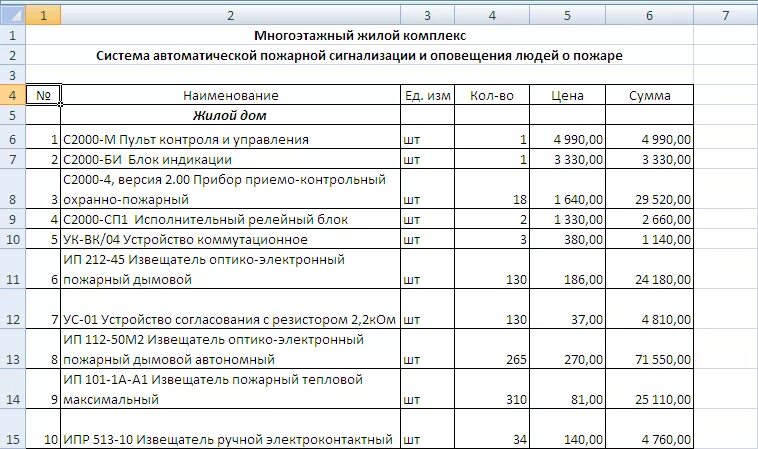Screen dimensions: 758x449
Task: Click price cell 4 990,00 in Цена column
Action: tap(568, 137)
